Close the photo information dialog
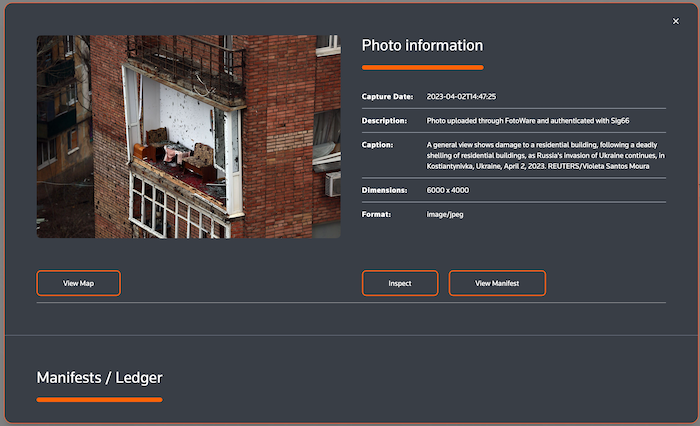This screenshot has width=700, height=426. (676, 21)
